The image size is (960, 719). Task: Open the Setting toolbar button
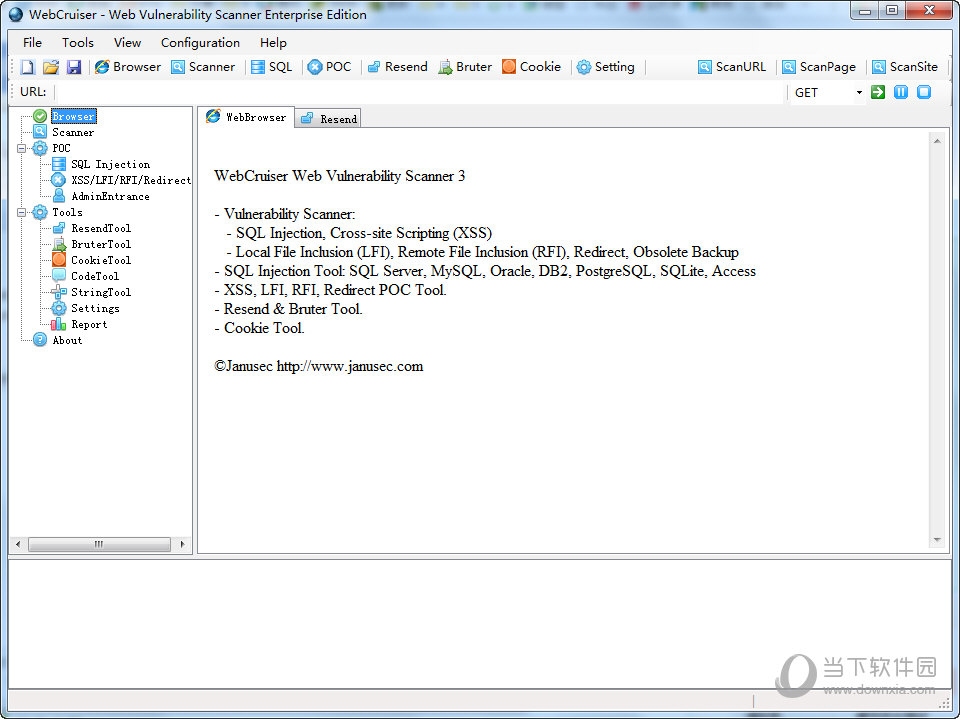(606, 67)
